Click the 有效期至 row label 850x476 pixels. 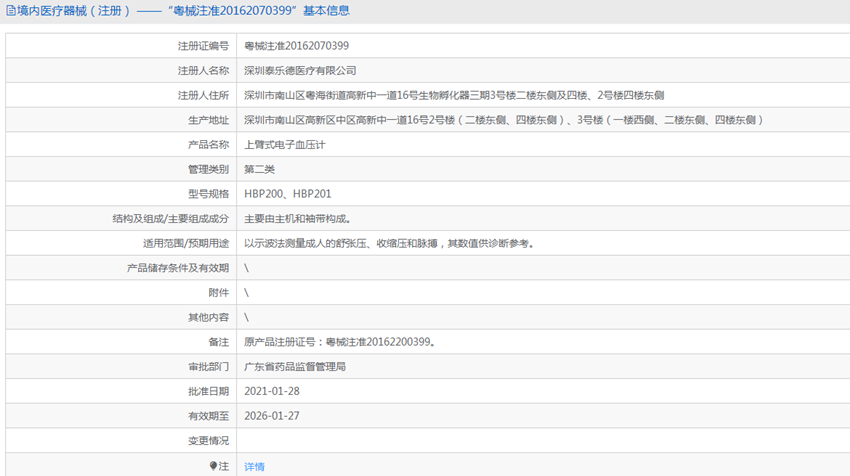click(x=209, y=416)
